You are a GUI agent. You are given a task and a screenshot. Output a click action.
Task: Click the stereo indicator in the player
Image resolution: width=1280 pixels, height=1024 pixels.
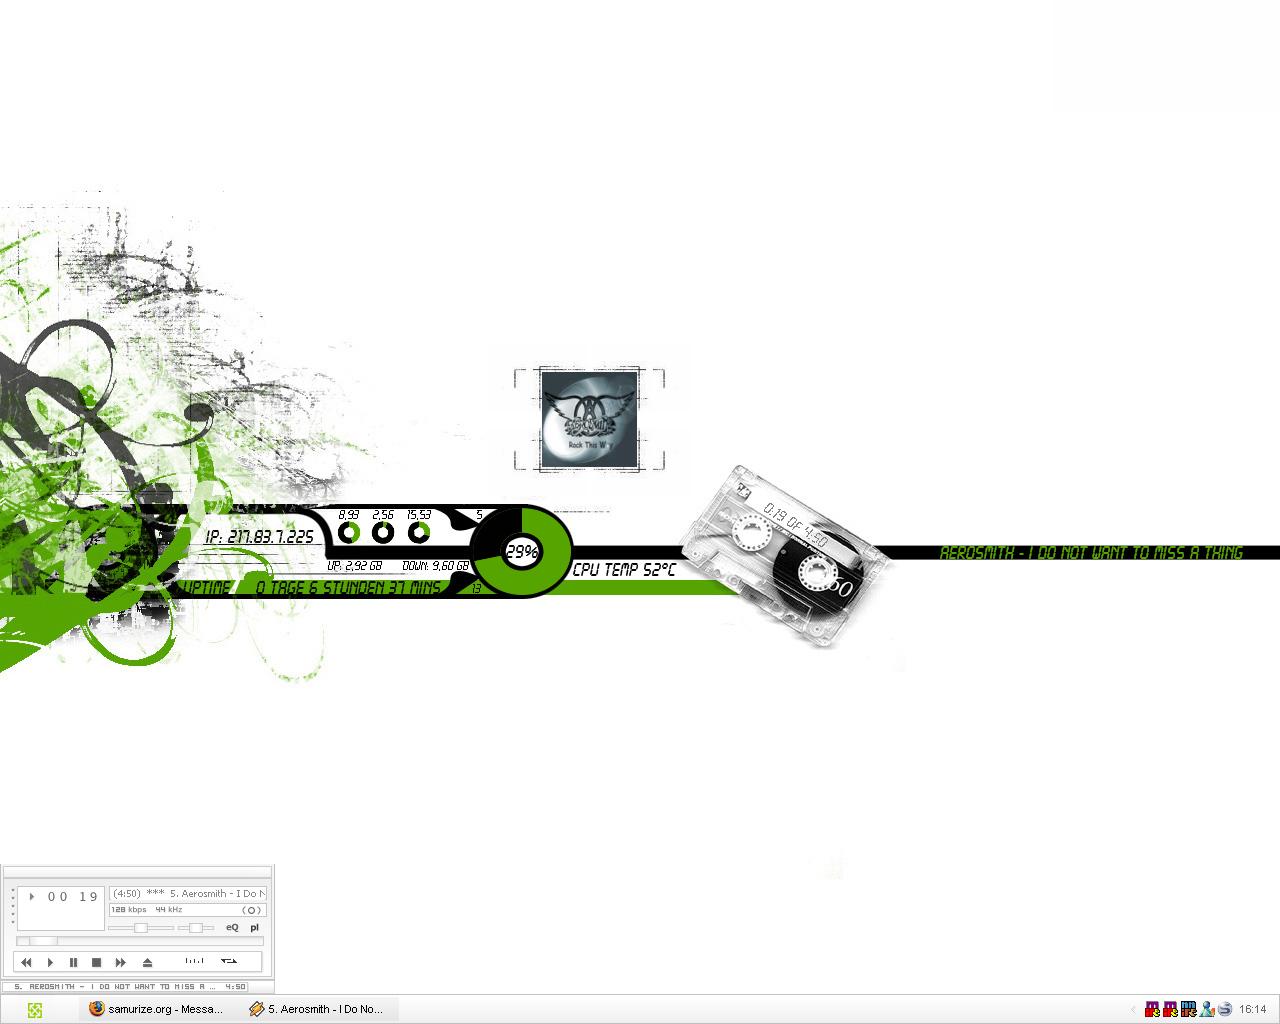(251, 910)
